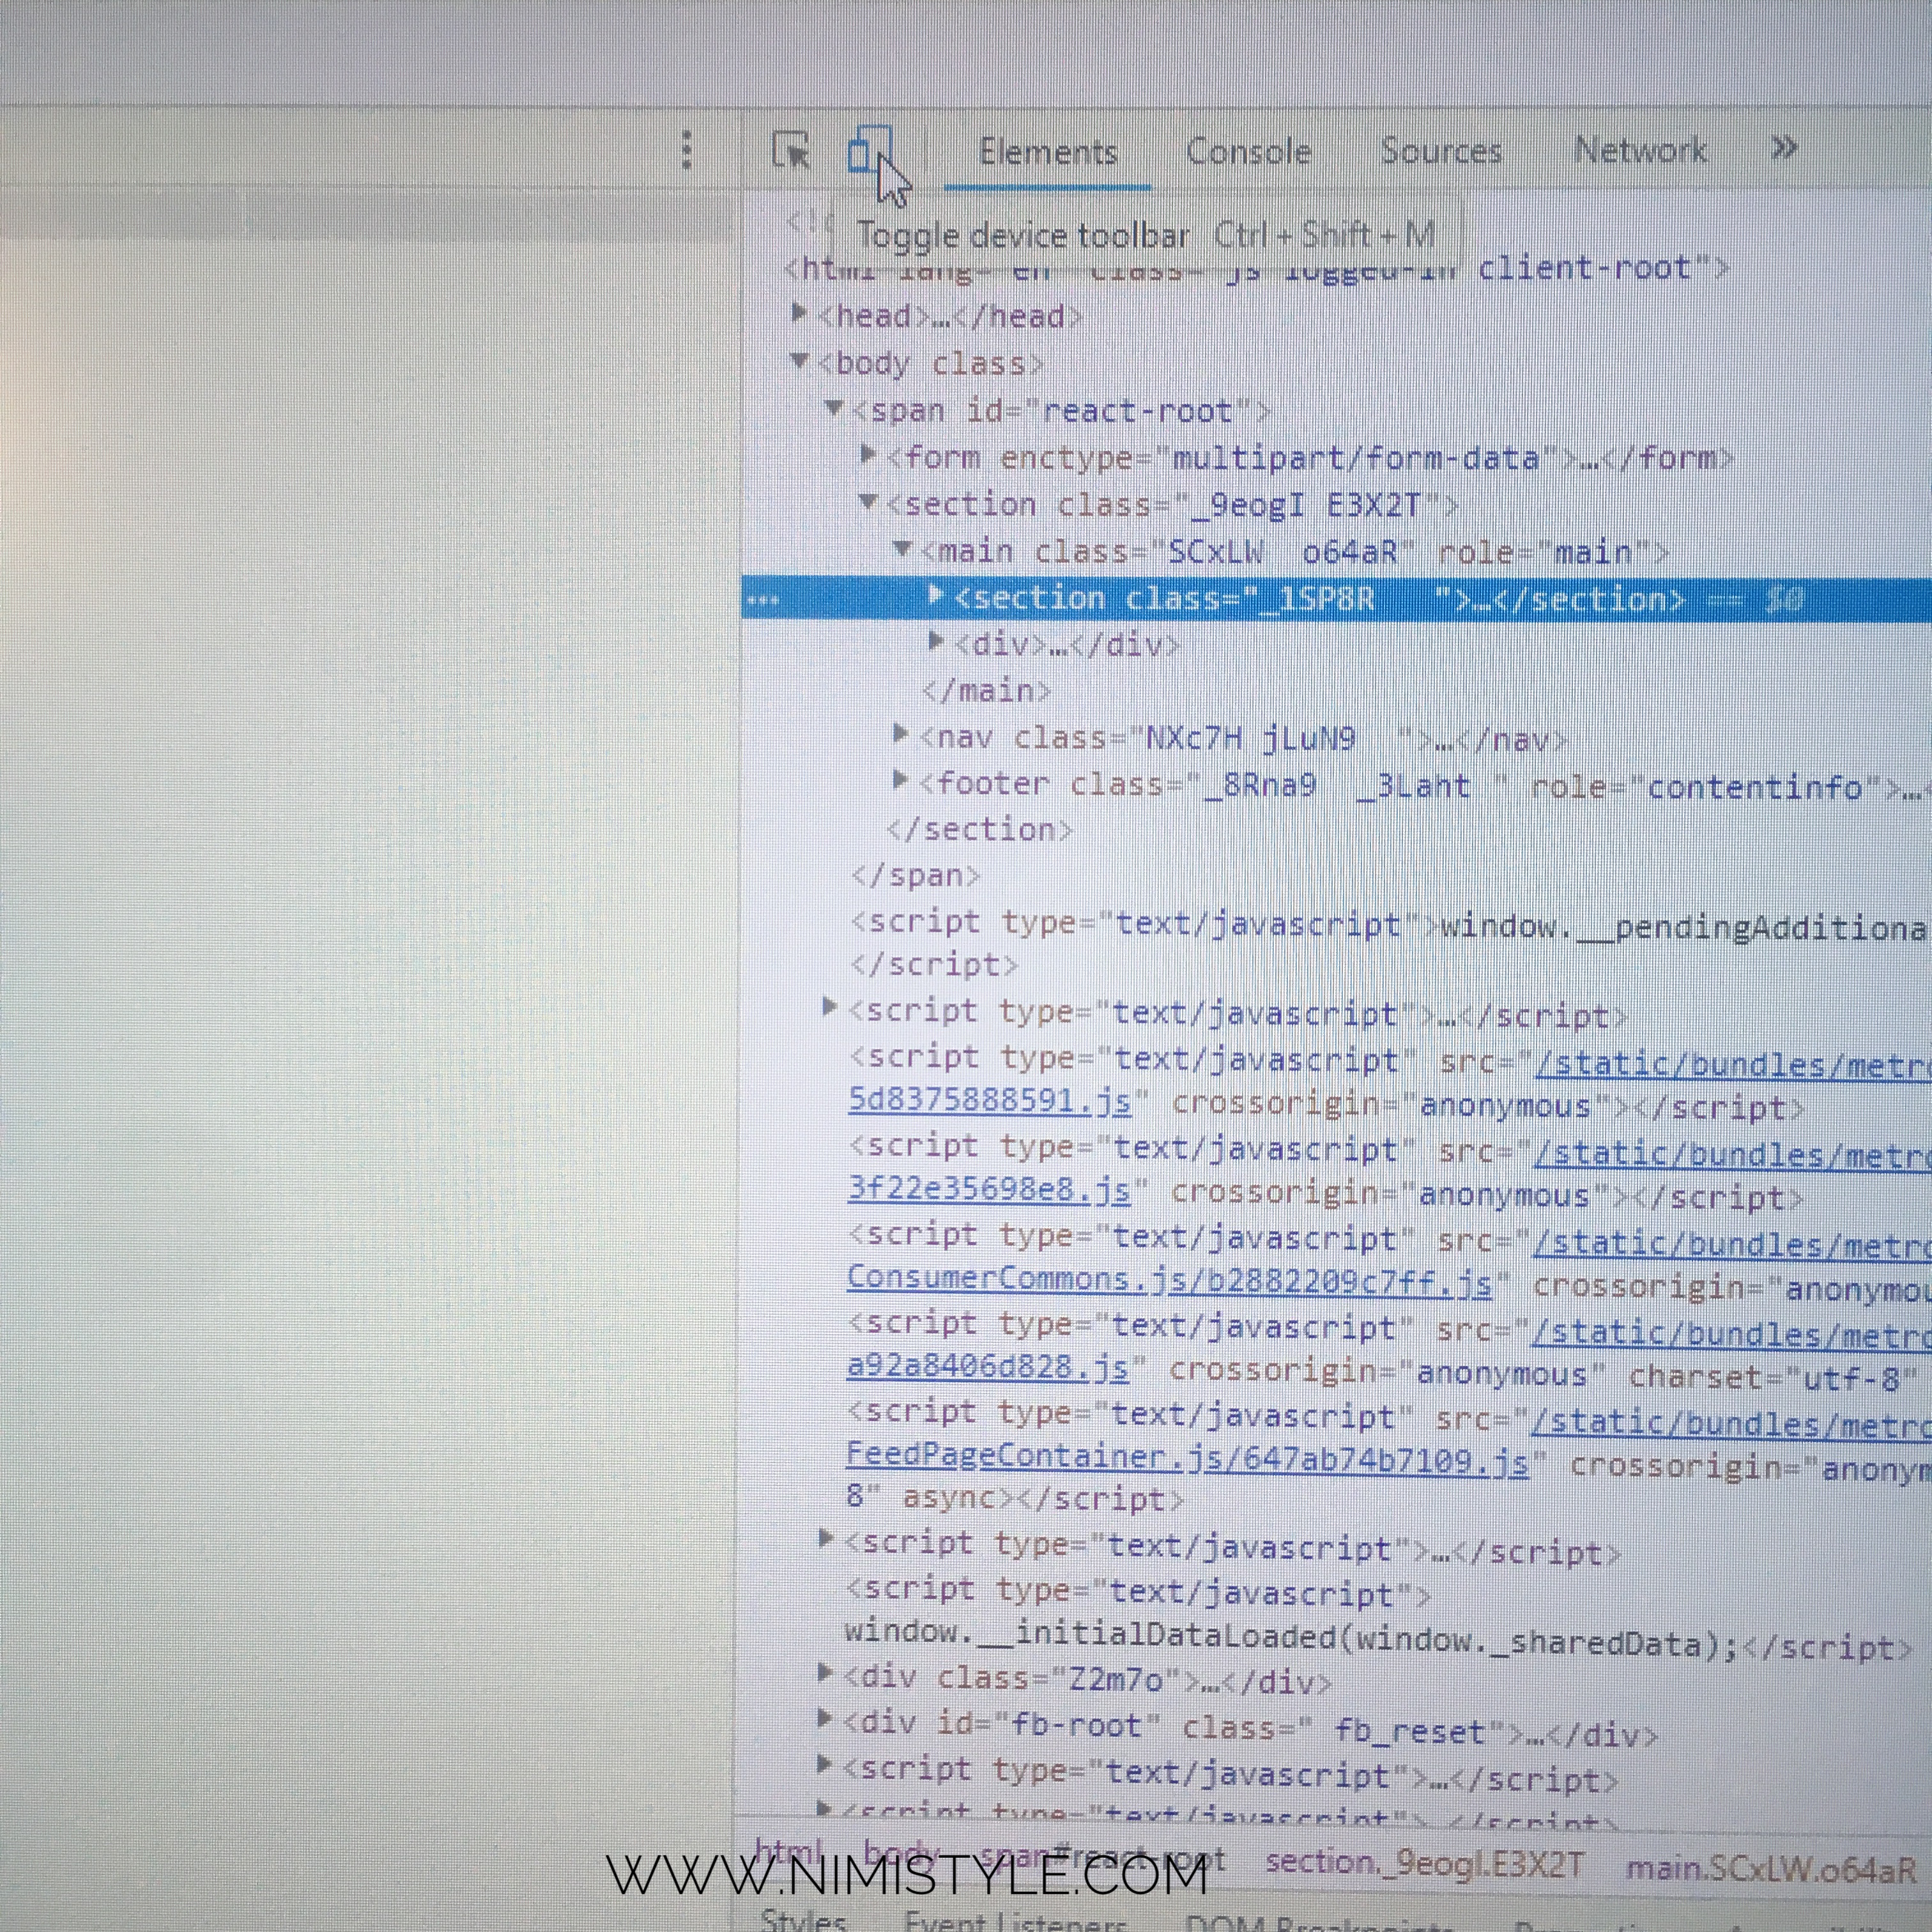Show more DevTools tabs with the double chevron
1932x1932 pixels.
[1784, 148]
